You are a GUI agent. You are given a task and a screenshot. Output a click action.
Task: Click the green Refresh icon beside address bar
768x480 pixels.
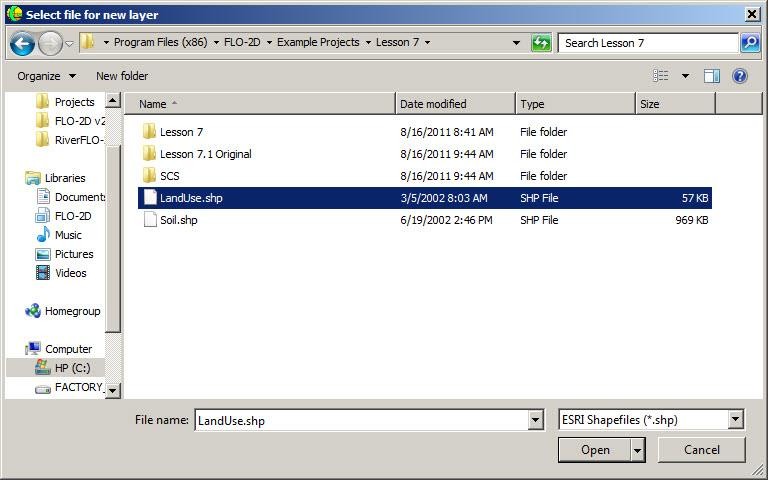click(x=541, y=43)
